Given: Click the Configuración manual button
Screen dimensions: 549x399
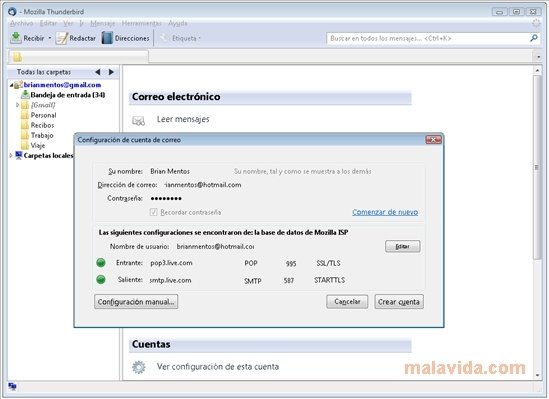Looking at the screenshot, I should coord(136,302).
